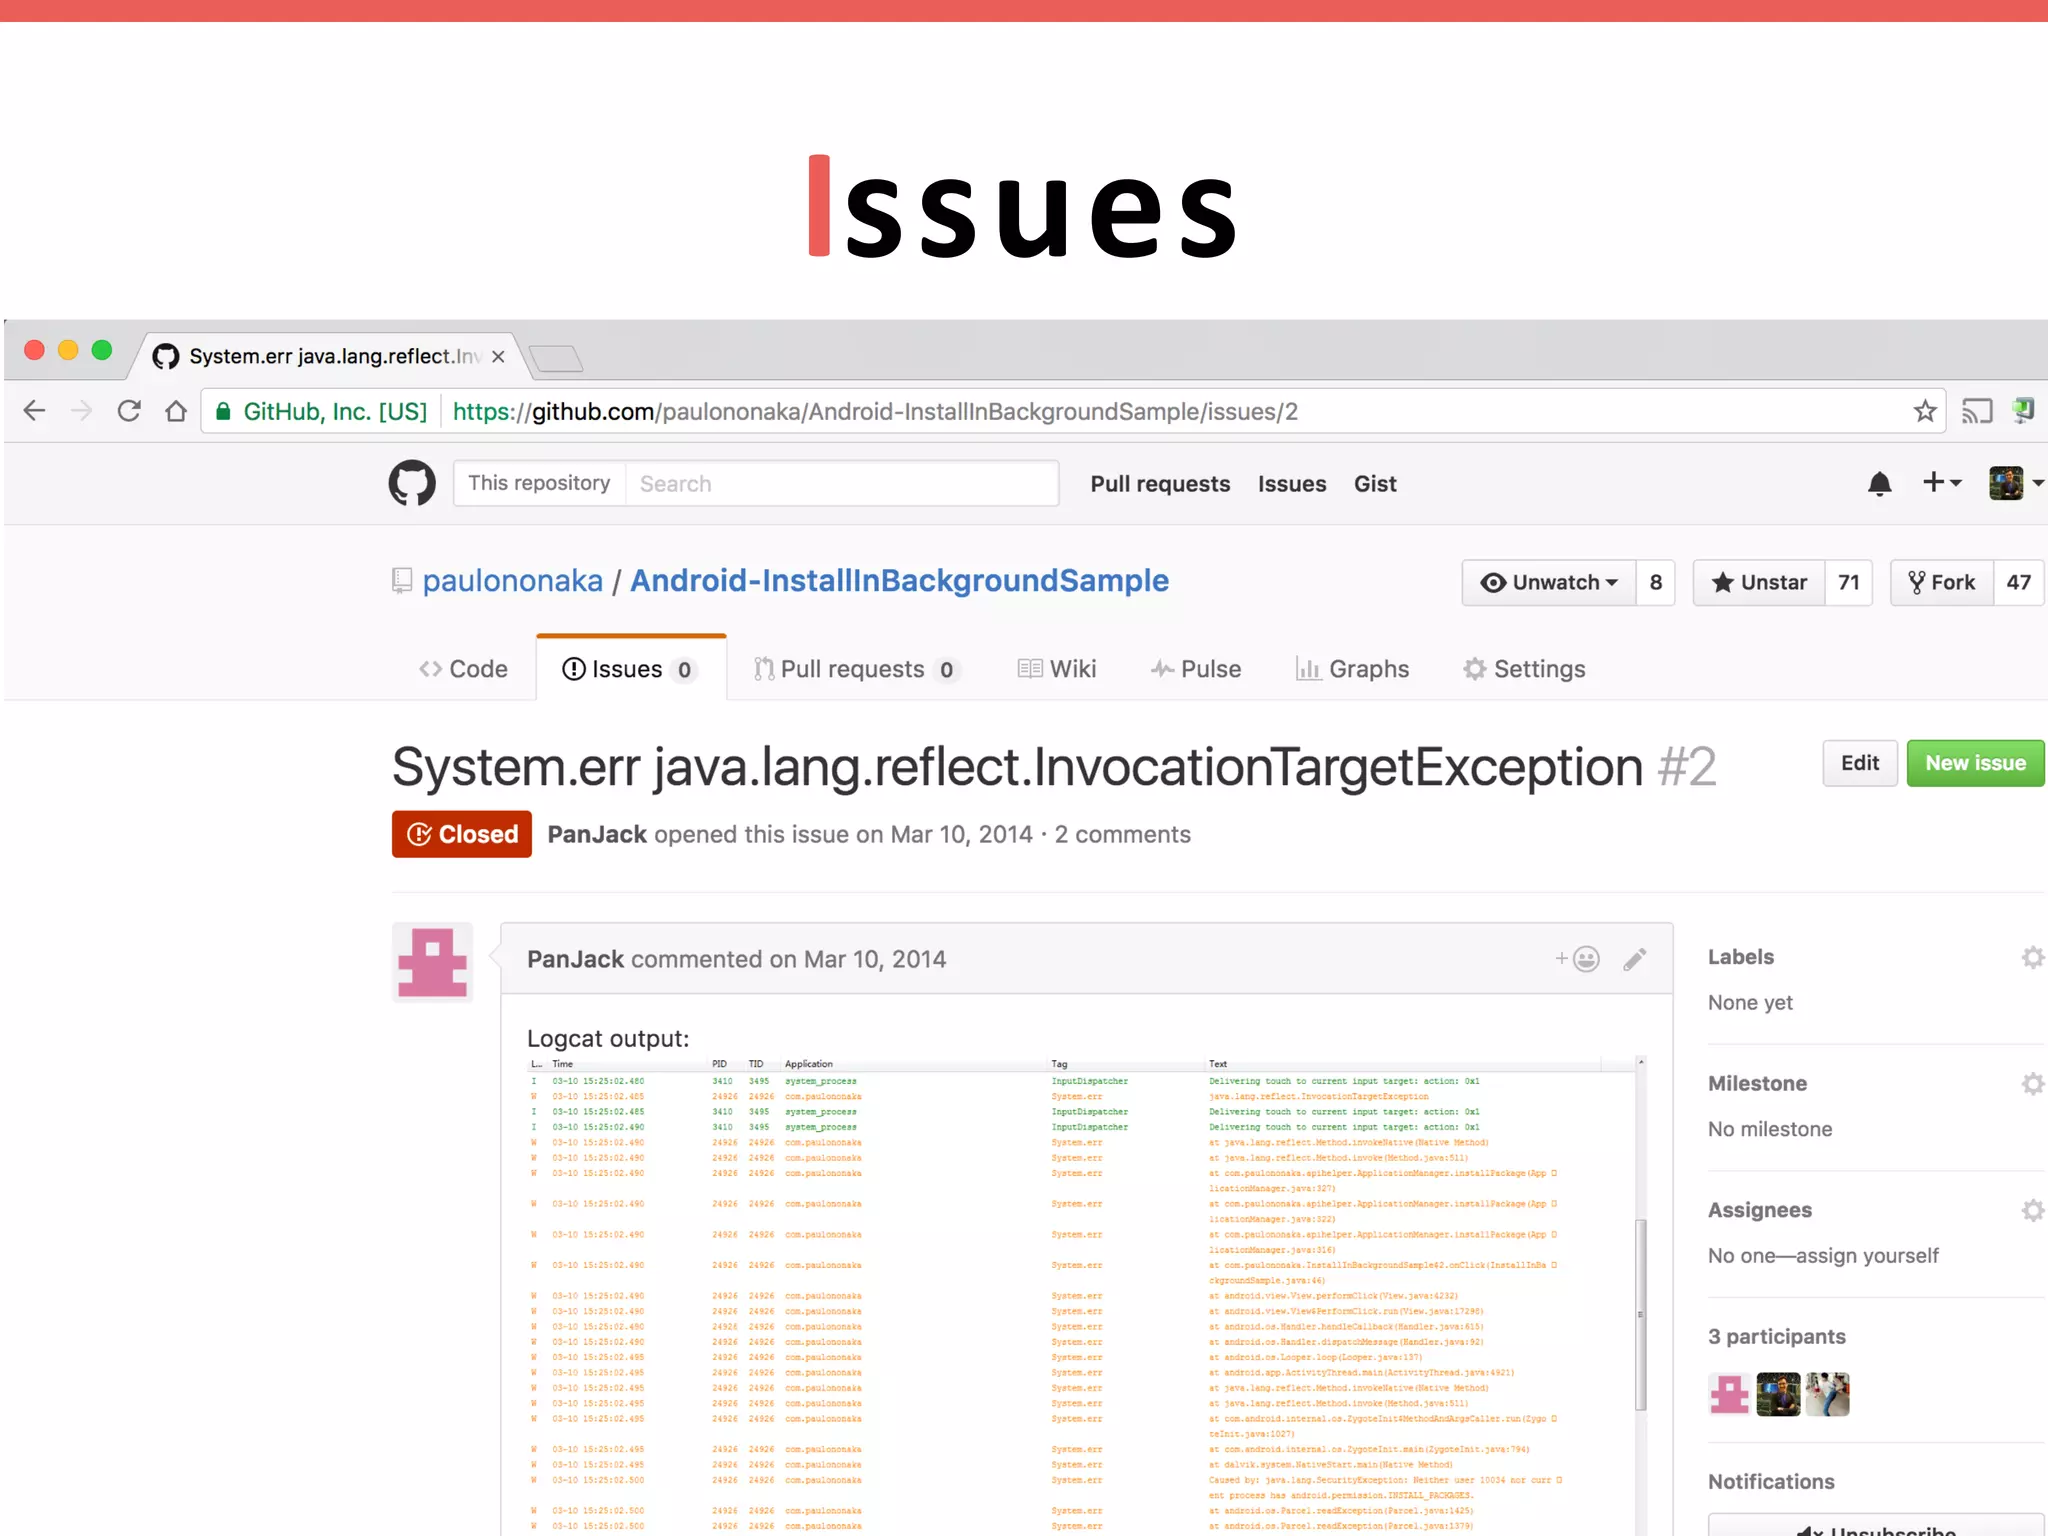The width and height of the screenshot is (2048, 1536).
Task: Fork the repository
Action: (x=1942, y=582)
